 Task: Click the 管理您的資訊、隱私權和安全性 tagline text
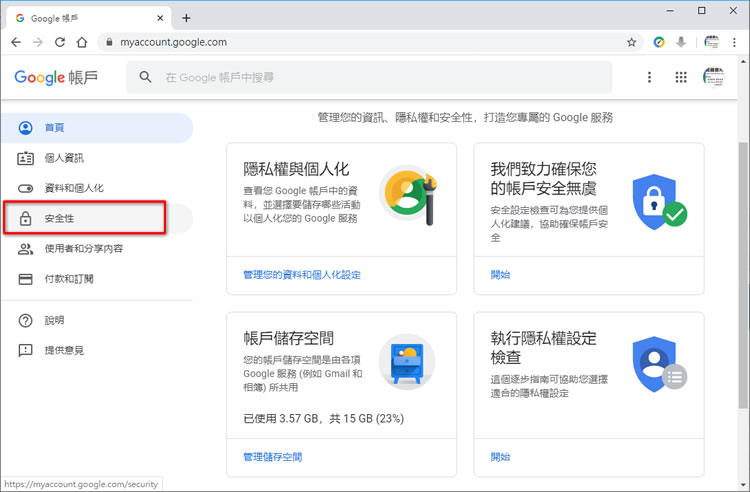click(465, 118)
